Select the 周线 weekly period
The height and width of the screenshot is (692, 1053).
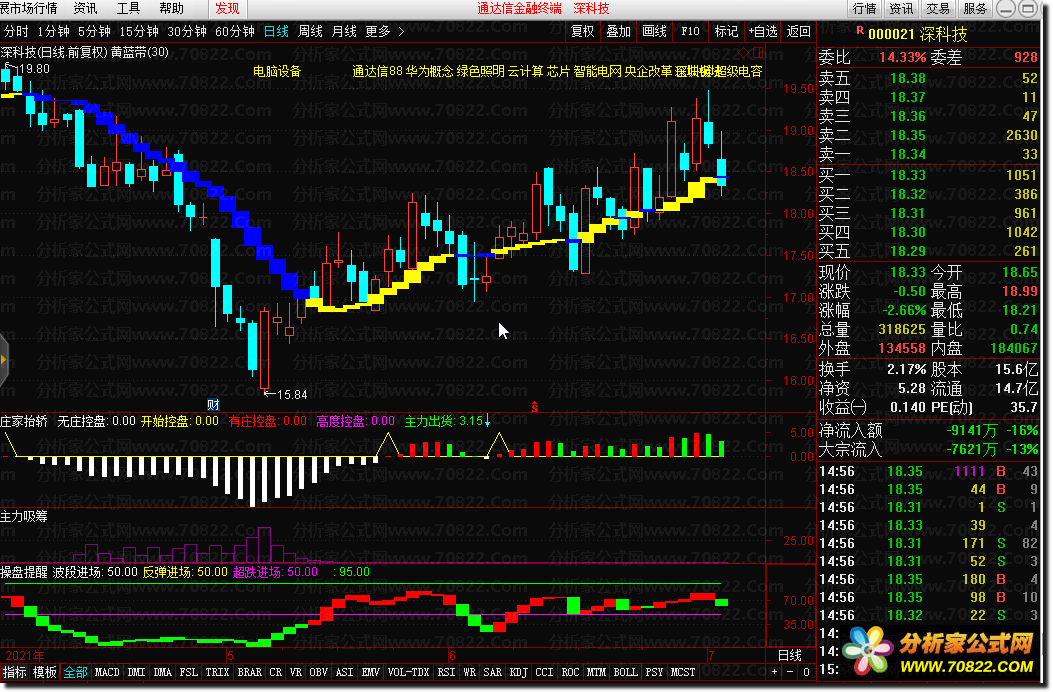point(310,32)
